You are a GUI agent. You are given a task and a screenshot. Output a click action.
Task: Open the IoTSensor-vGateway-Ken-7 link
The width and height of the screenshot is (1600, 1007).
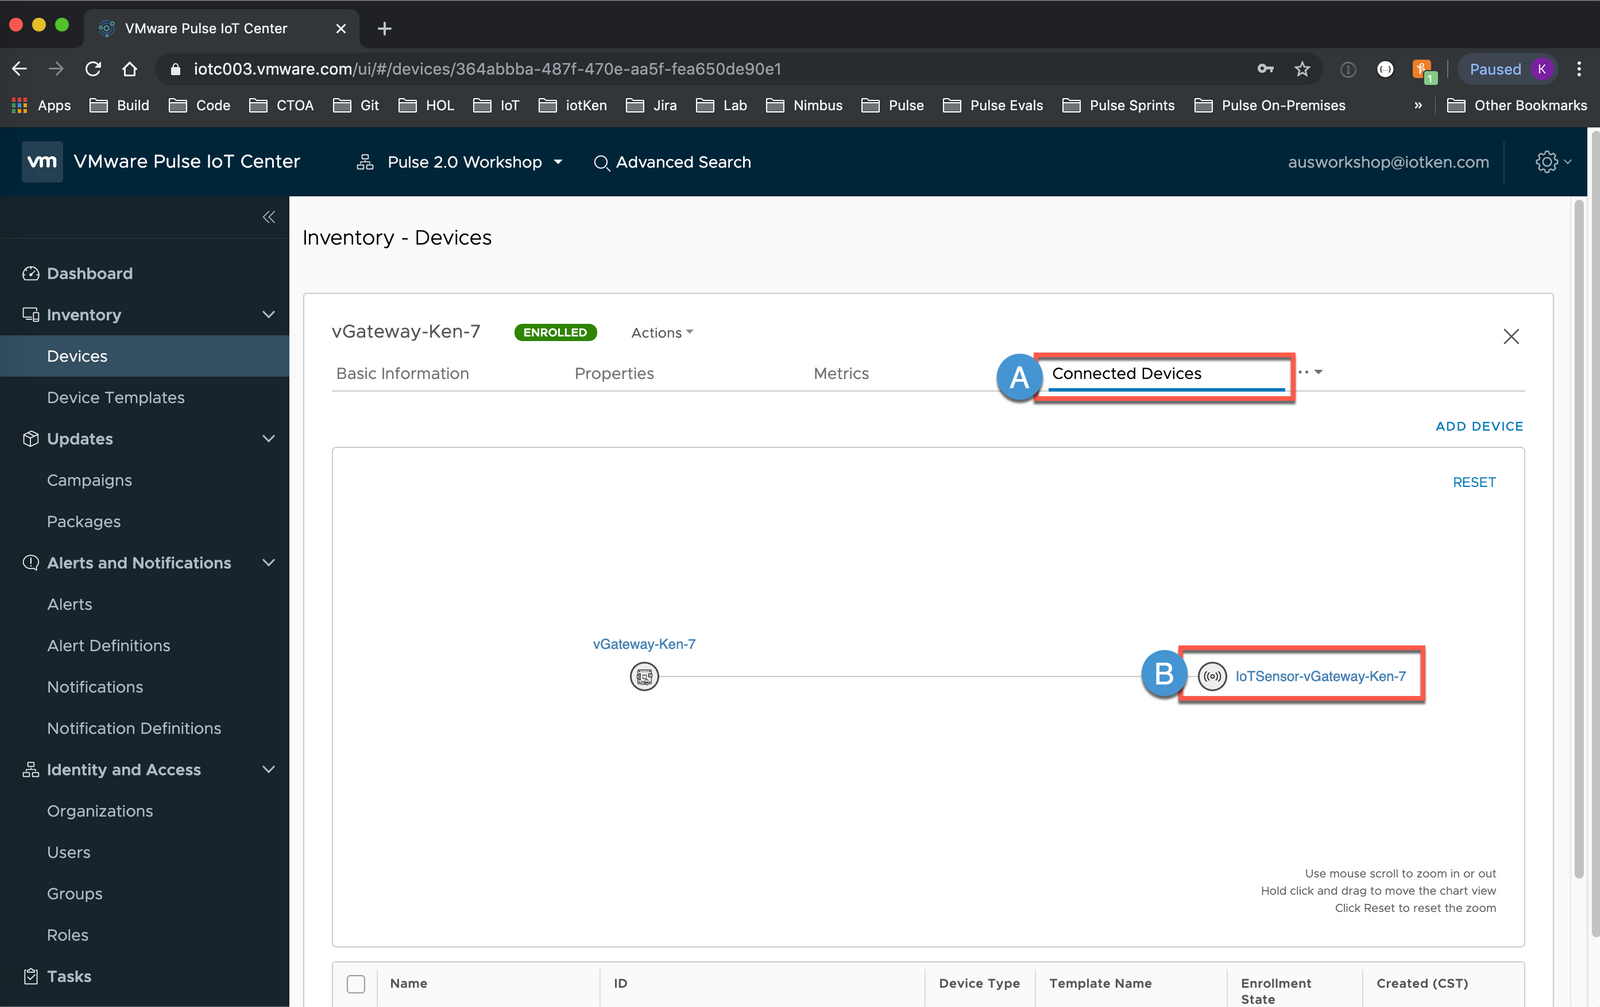(x=1320, y=677)
